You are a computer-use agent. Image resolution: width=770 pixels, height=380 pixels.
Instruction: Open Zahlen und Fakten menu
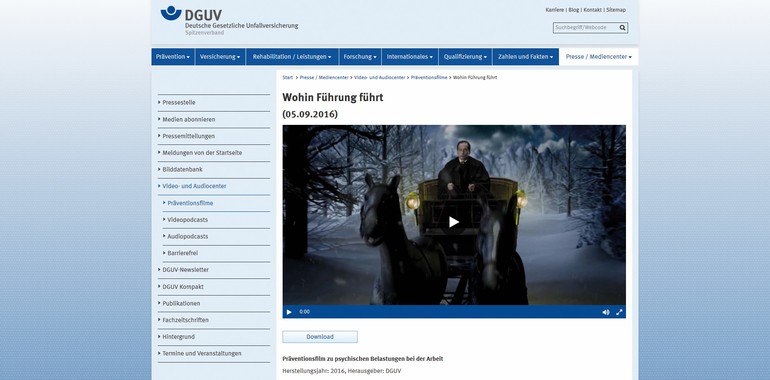pyautogui.click(x=525, y=57)
